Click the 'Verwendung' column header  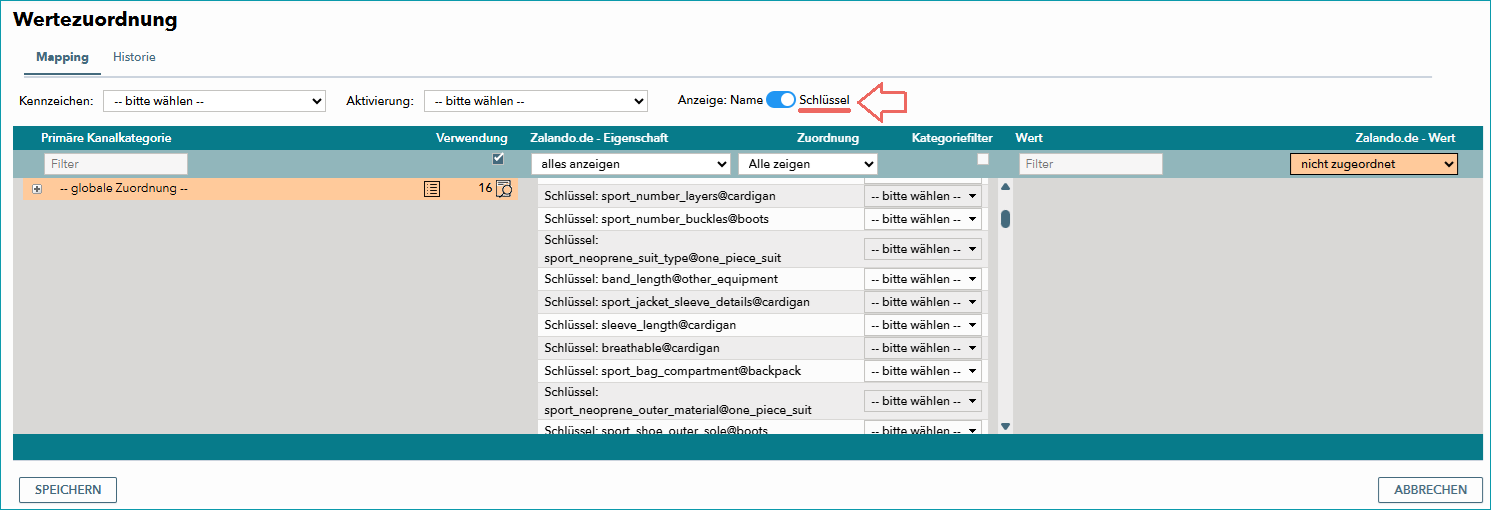(472, 138)
